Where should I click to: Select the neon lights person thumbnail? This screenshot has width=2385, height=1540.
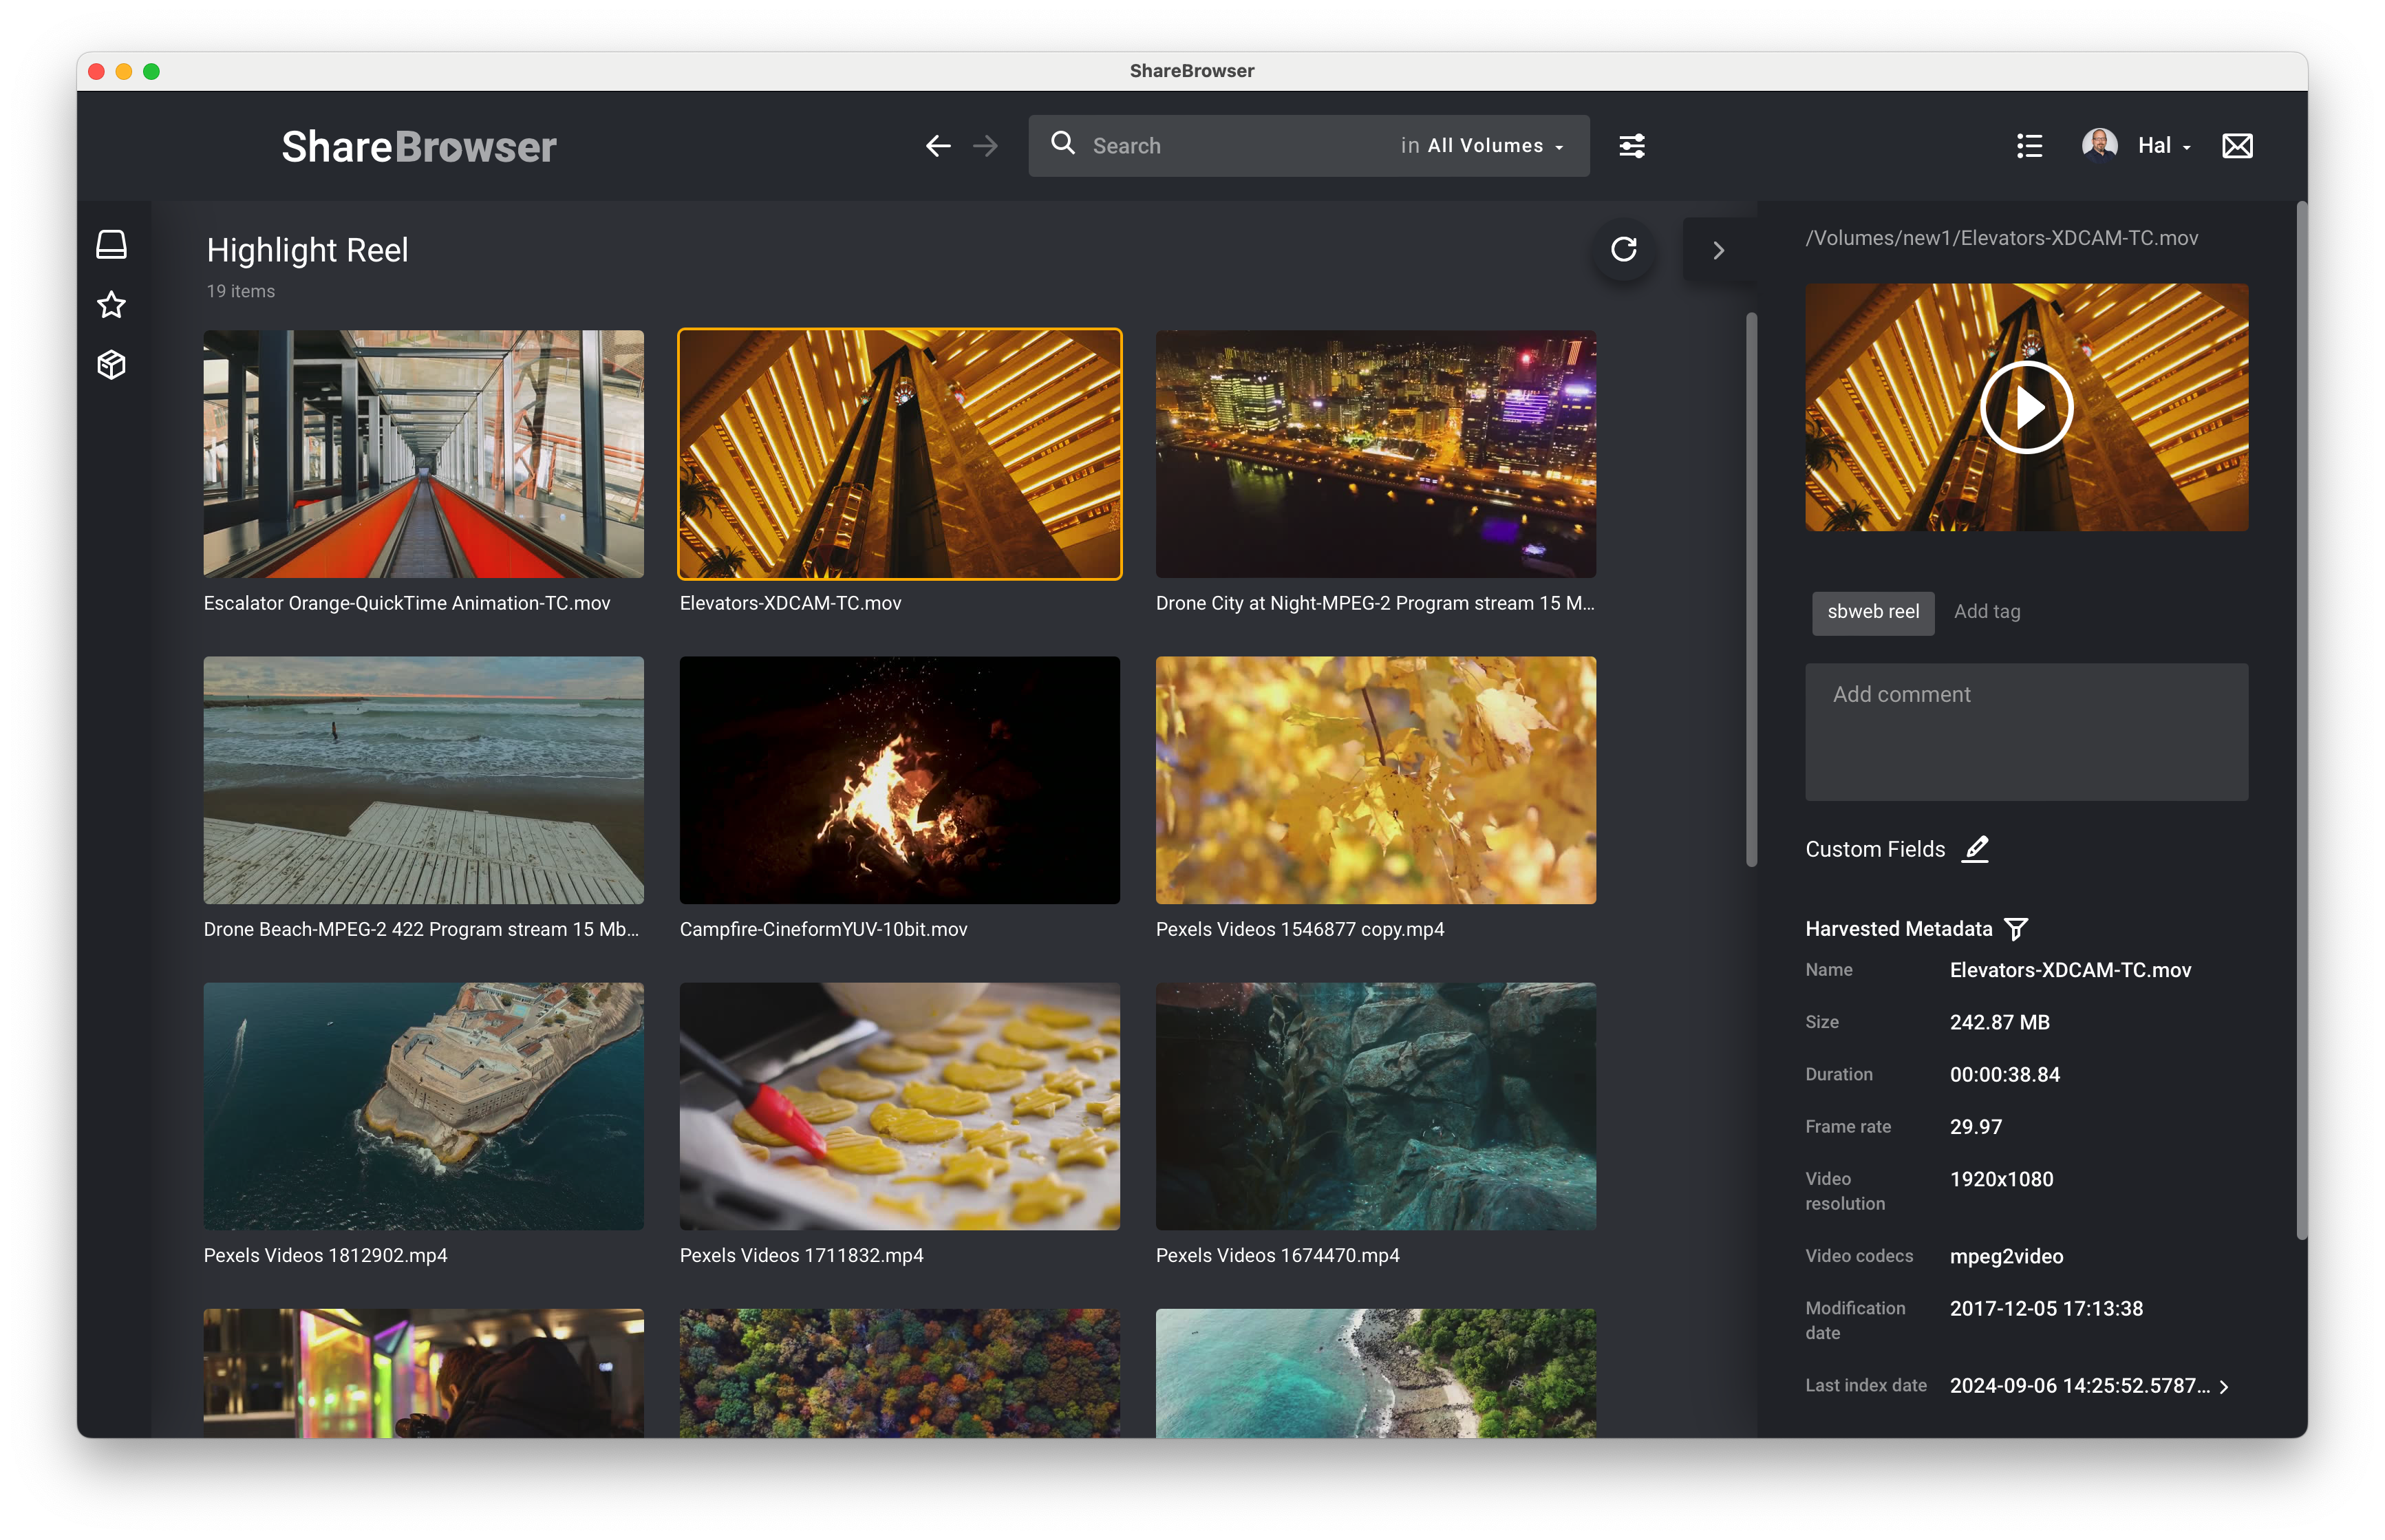[x=423, y=1373]
